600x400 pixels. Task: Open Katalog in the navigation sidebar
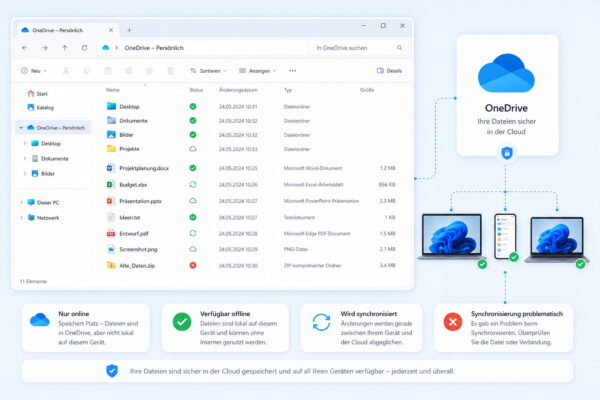tap(41, 108)
